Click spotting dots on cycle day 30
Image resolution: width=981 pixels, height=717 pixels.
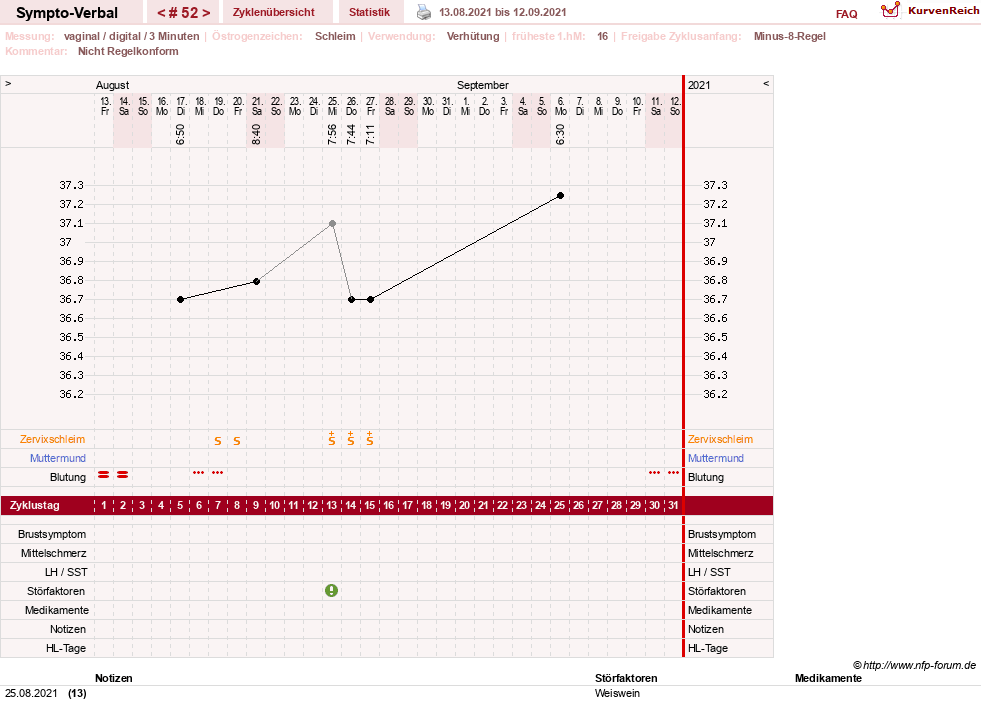point(654,473)
